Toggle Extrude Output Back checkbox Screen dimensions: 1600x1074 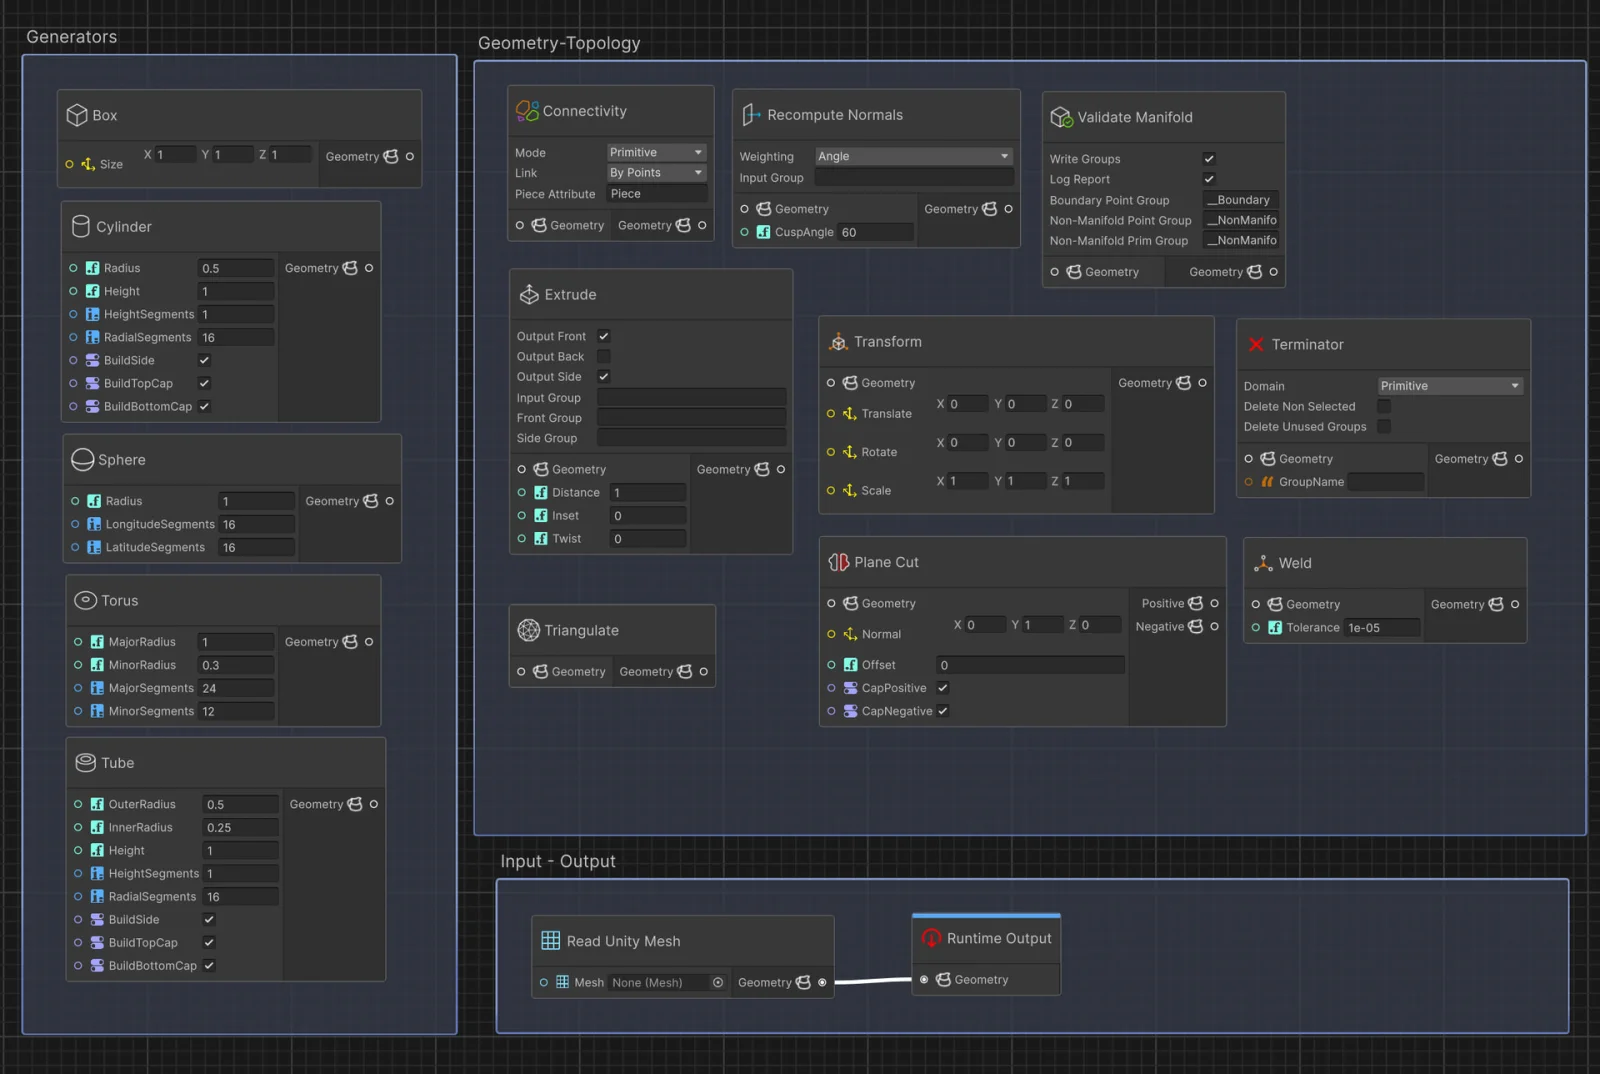[x=604, y=356]
